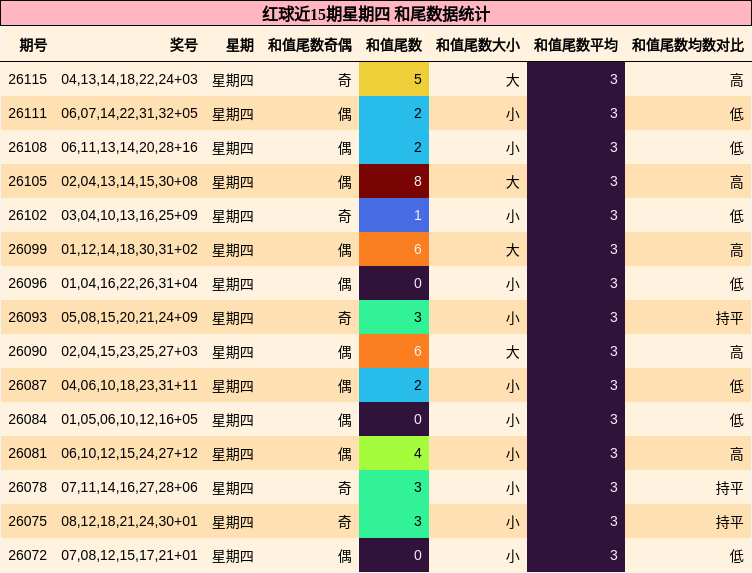Viewport: 752px width, 573px height.
Task: Select the 期号 column header
Action: 33,46
